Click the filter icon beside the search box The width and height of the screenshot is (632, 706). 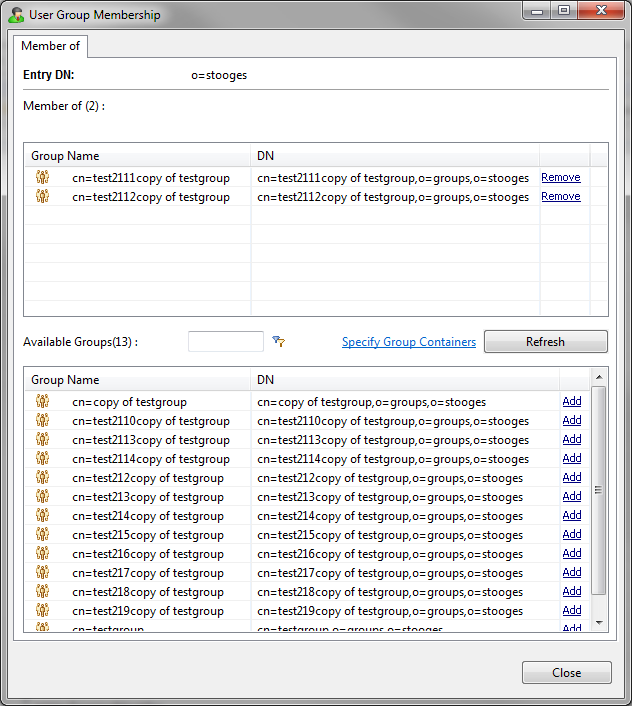279,342
